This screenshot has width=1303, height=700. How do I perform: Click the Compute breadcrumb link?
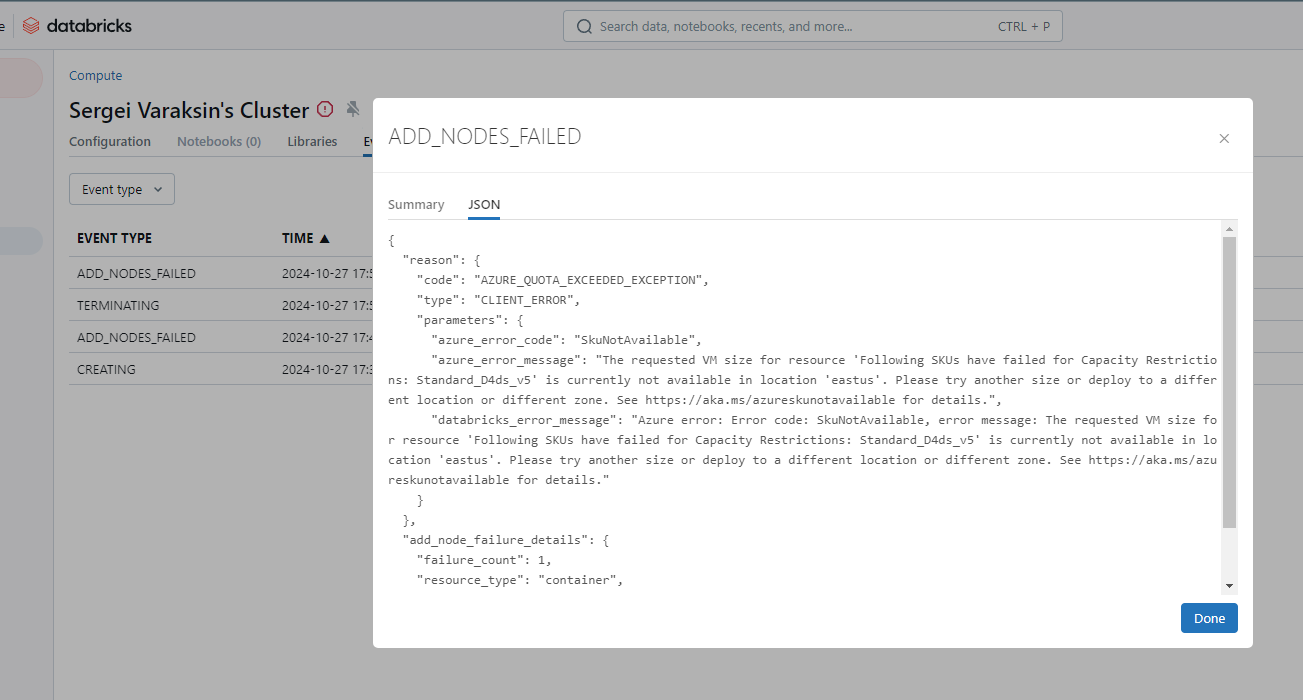pyautogui.click(x=95, y=76)
